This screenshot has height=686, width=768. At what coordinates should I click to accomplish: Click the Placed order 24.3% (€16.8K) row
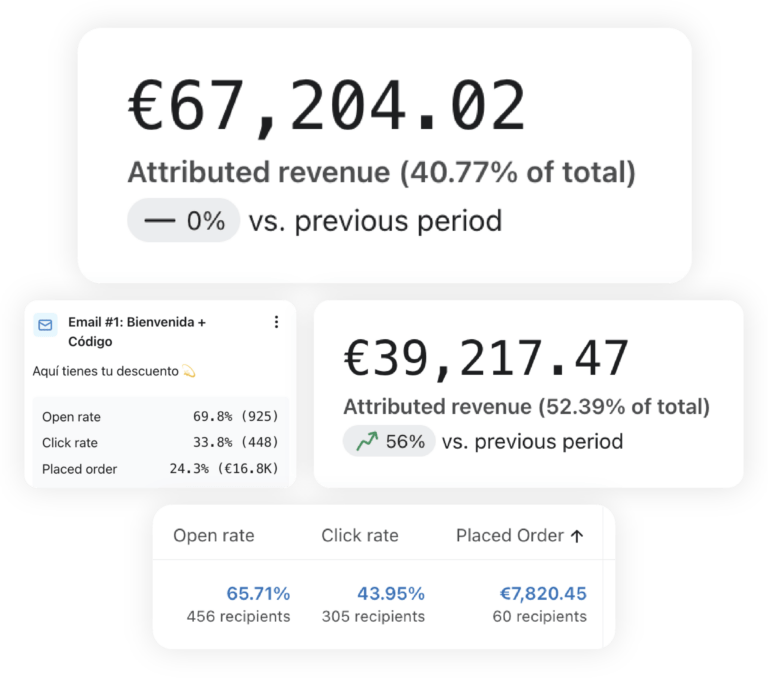click(160, 469)
